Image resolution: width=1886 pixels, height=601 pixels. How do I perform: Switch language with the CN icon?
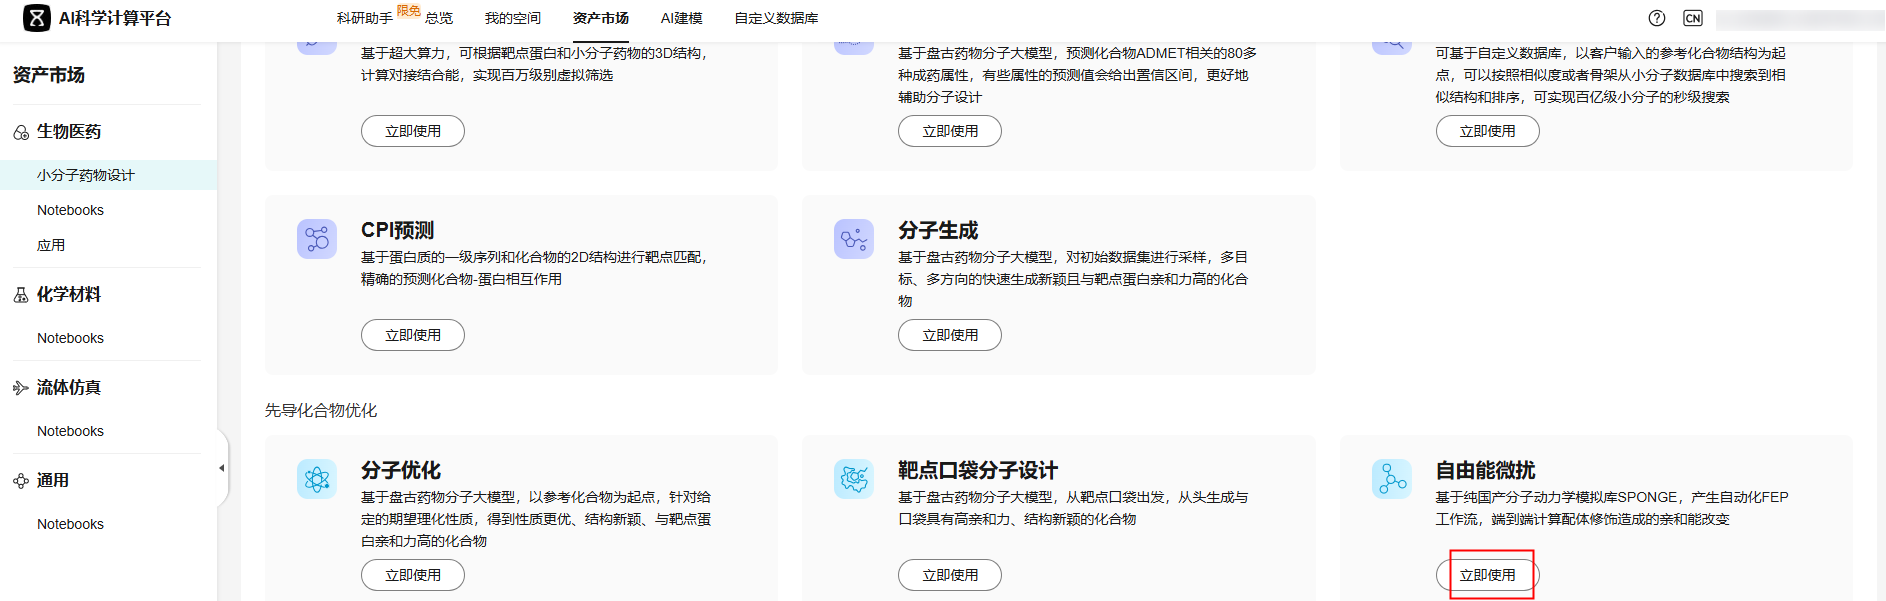click(x=1693, y=18)
